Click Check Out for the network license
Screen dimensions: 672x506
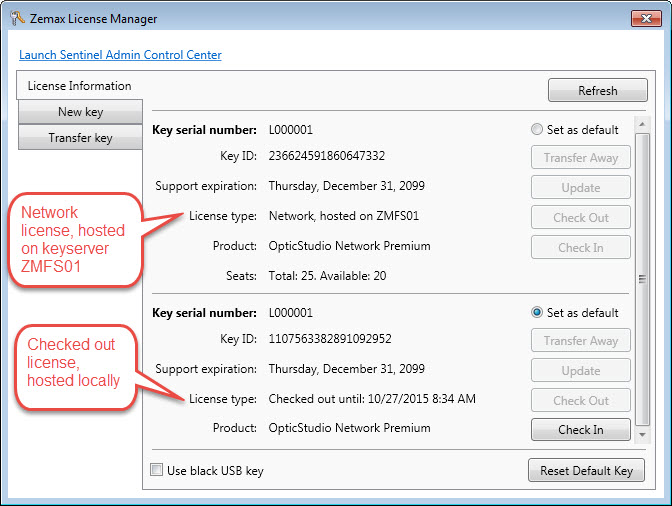(x=581, y=217)
